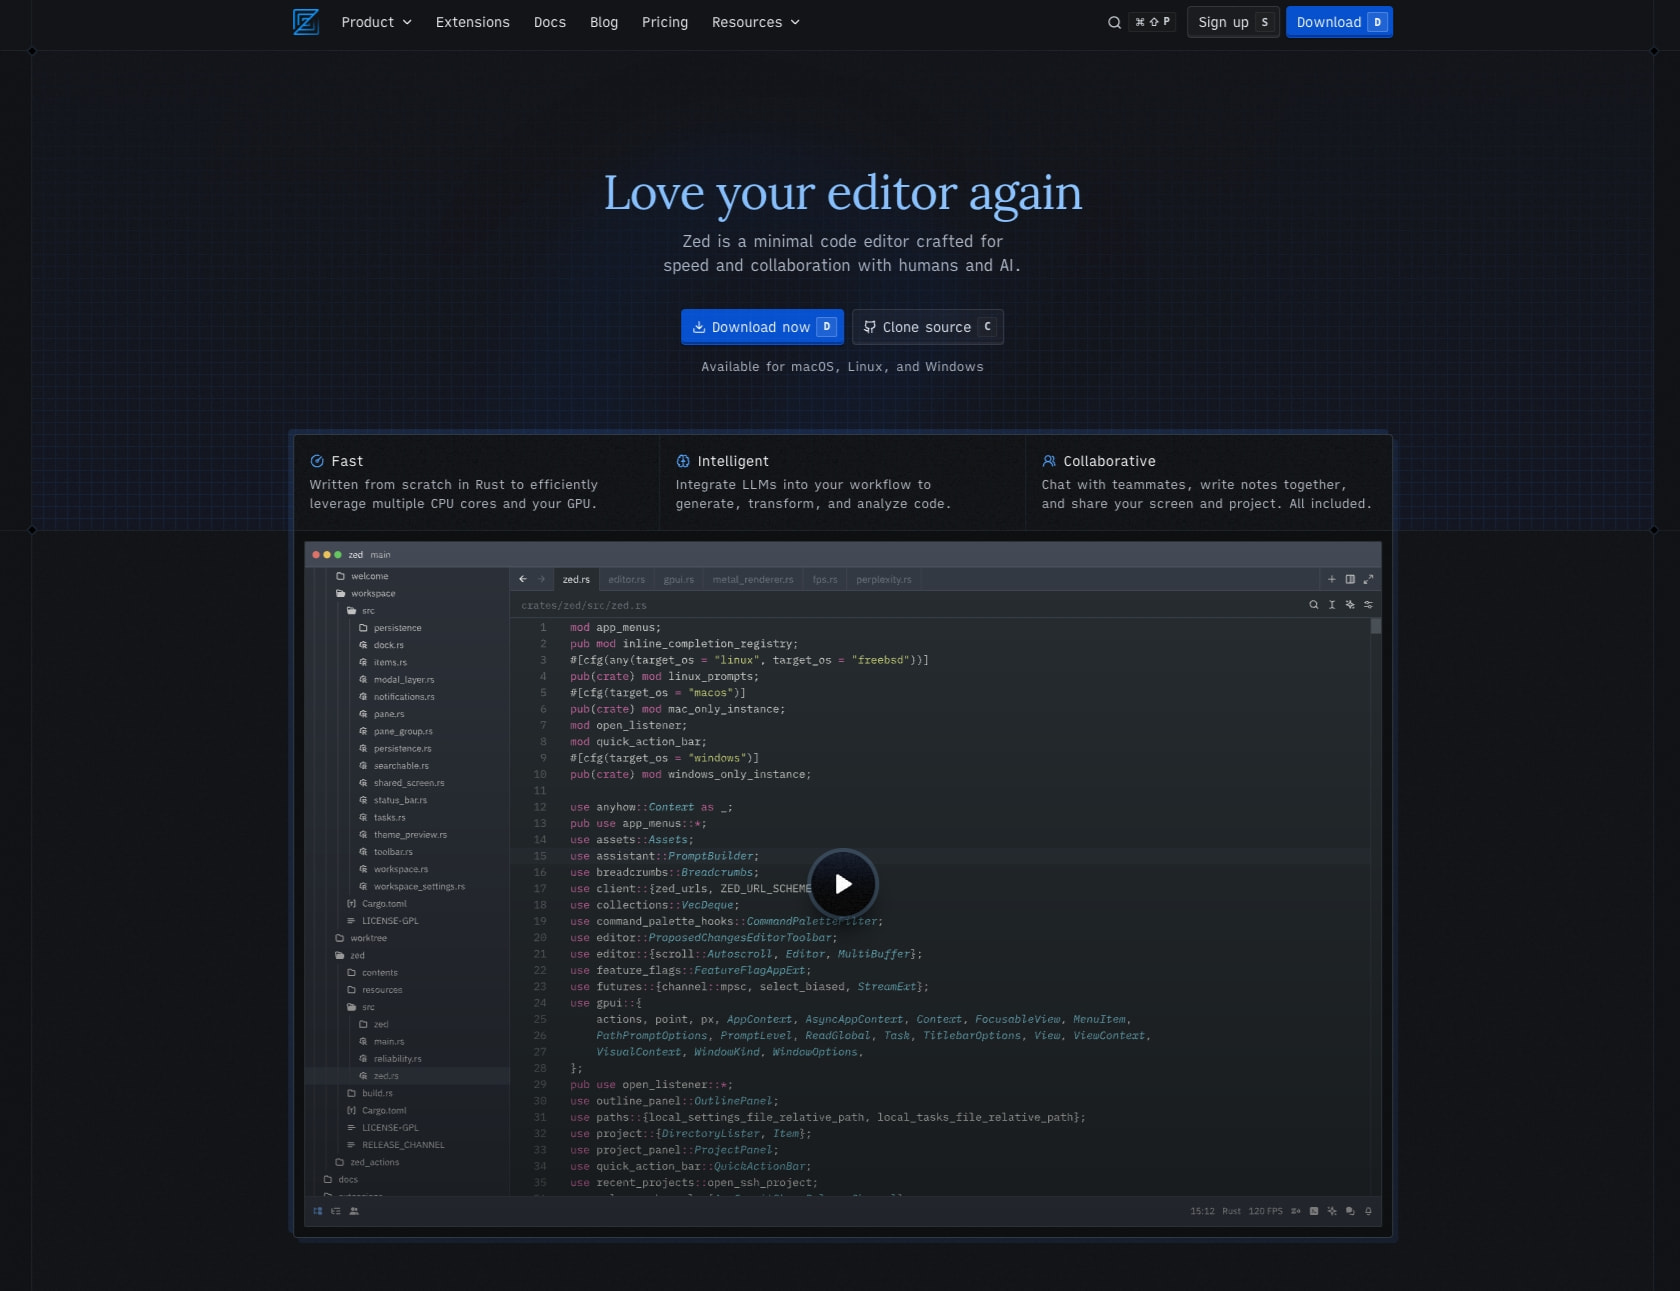1680x1291 pixels.
Task: Click the Fast feature checkmark icon
Action: [x=317, y=461]
